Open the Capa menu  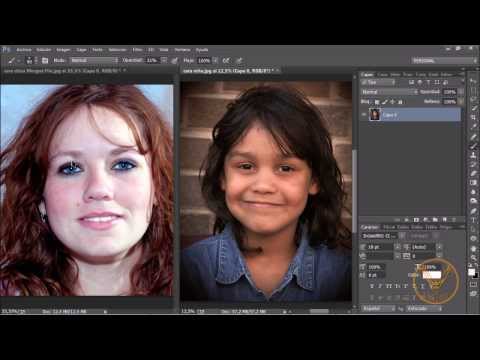[81, 50]
